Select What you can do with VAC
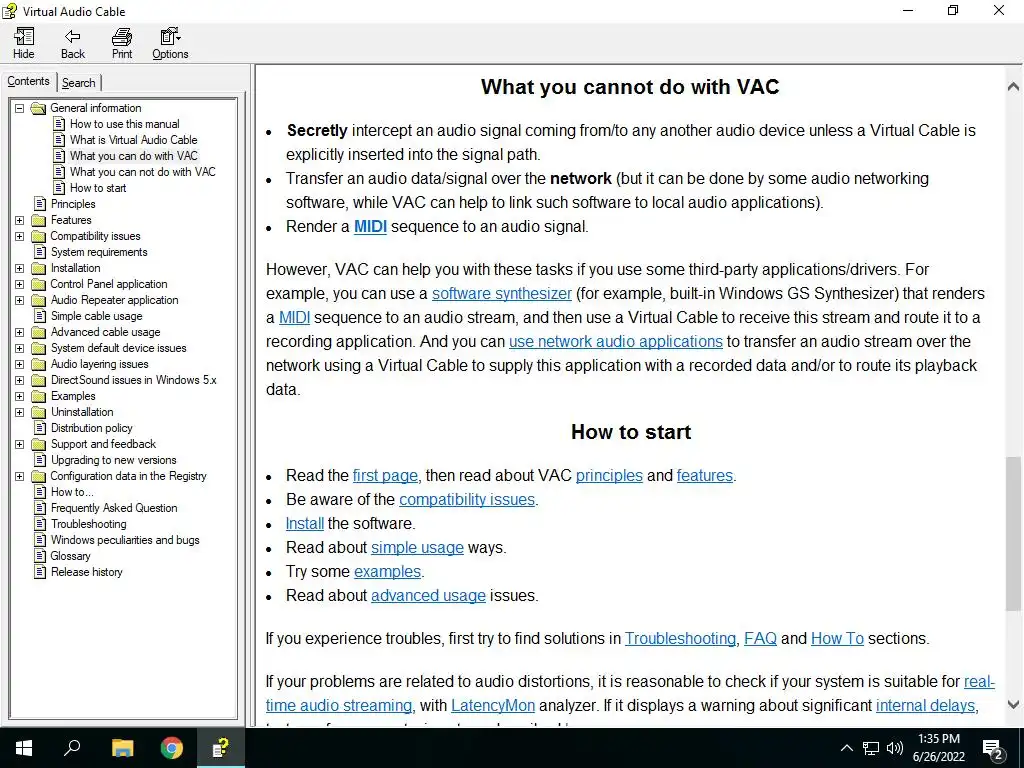The image size is (1024, 768). click(133, 156)
